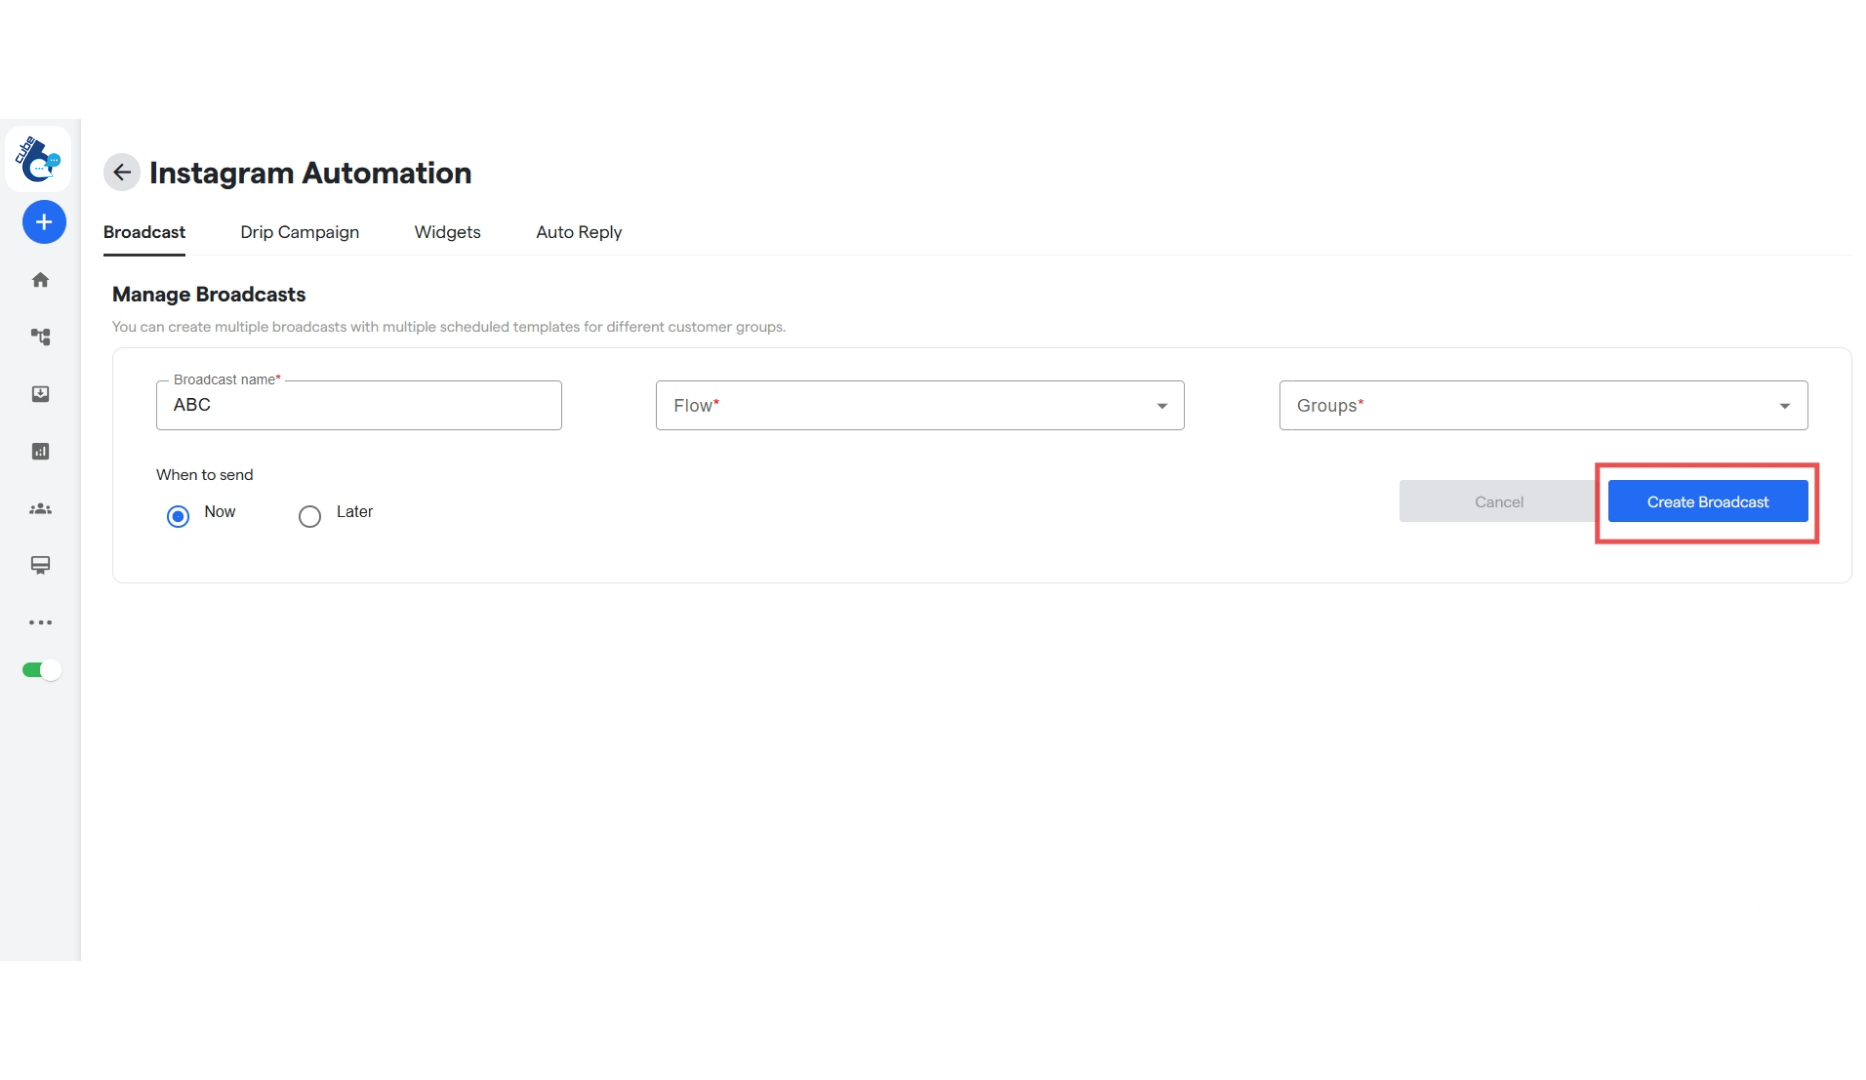The width and height of the screenshot is (1866, 1080).
Task: Open the flow tree icon in sidebar
Action: (40, 337)
